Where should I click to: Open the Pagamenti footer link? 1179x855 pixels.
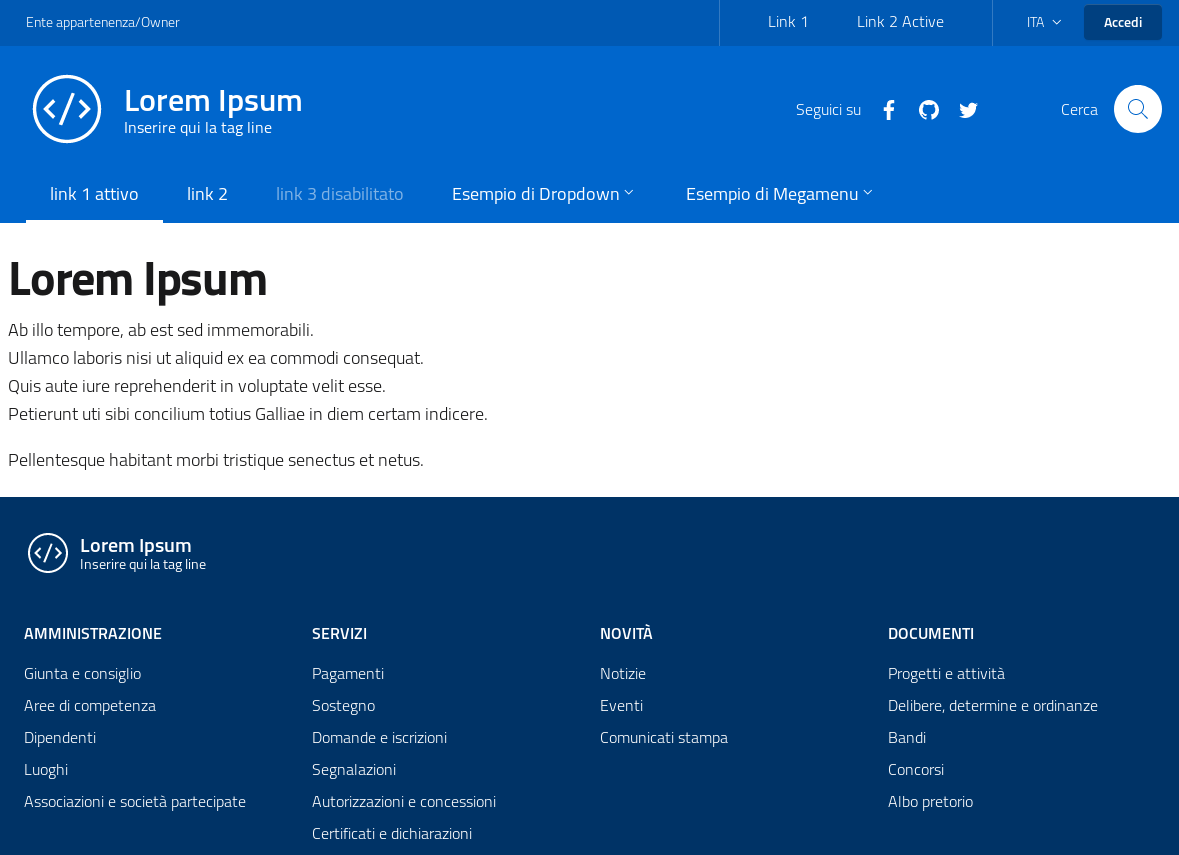348,674
